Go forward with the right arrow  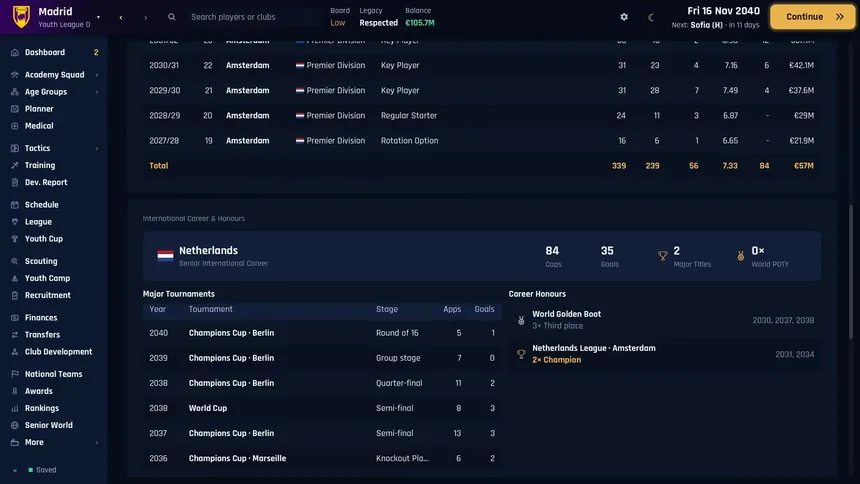[x=145, y=18]
